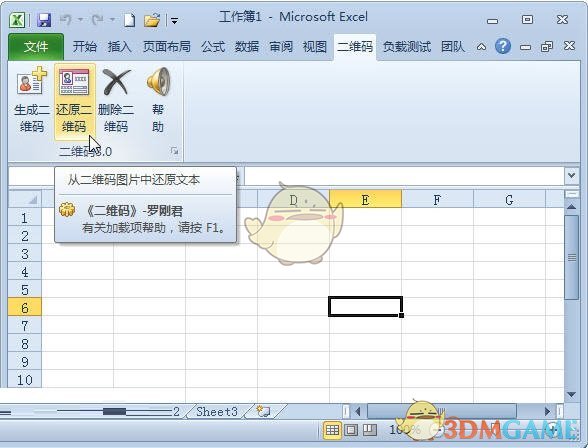This screenshot has height=448, width=588.
Task: Click the vertical scrollbar down arrow
Action: (572, 394)
